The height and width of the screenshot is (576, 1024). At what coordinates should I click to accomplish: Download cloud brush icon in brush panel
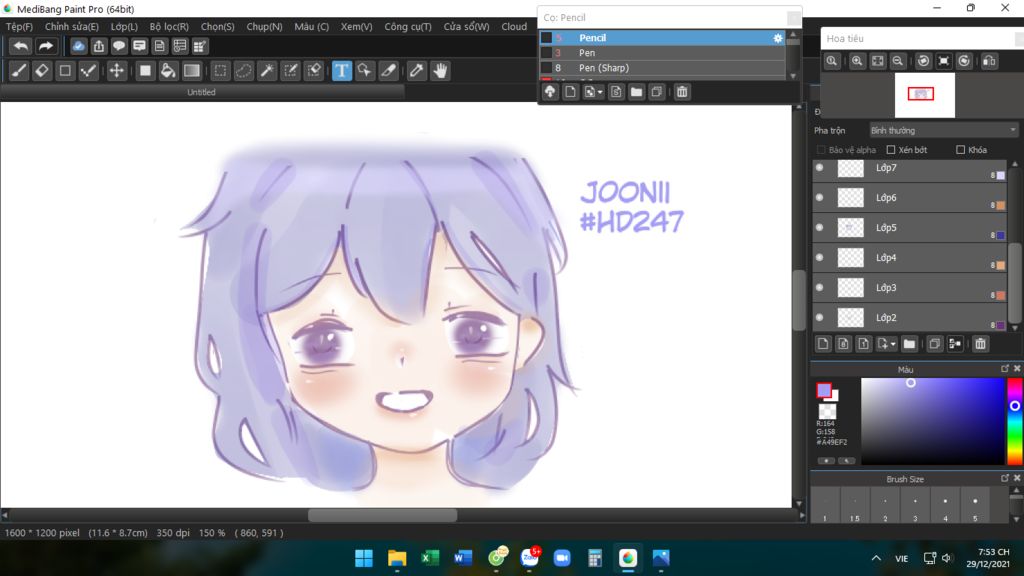tap(550, 92)
